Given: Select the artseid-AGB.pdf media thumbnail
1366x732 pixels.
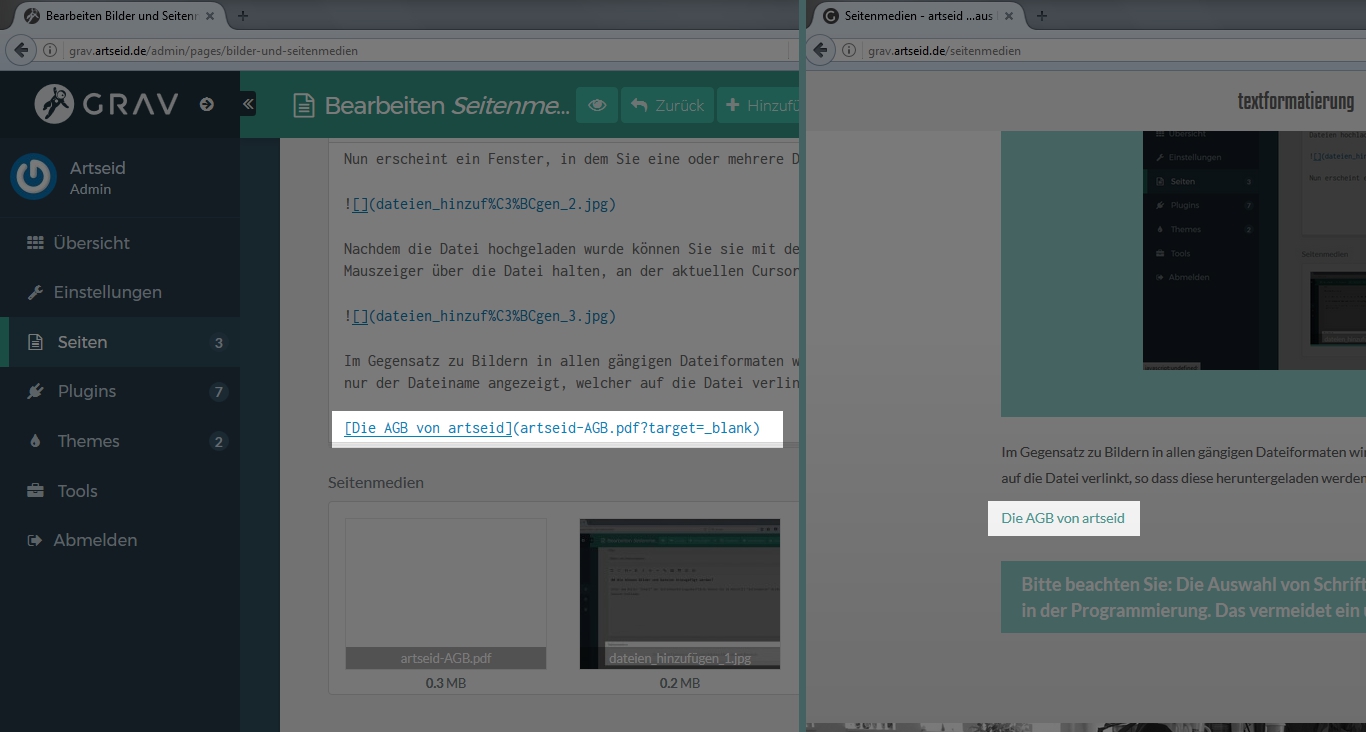Looking at the screenshot, I should click(446, 592).
